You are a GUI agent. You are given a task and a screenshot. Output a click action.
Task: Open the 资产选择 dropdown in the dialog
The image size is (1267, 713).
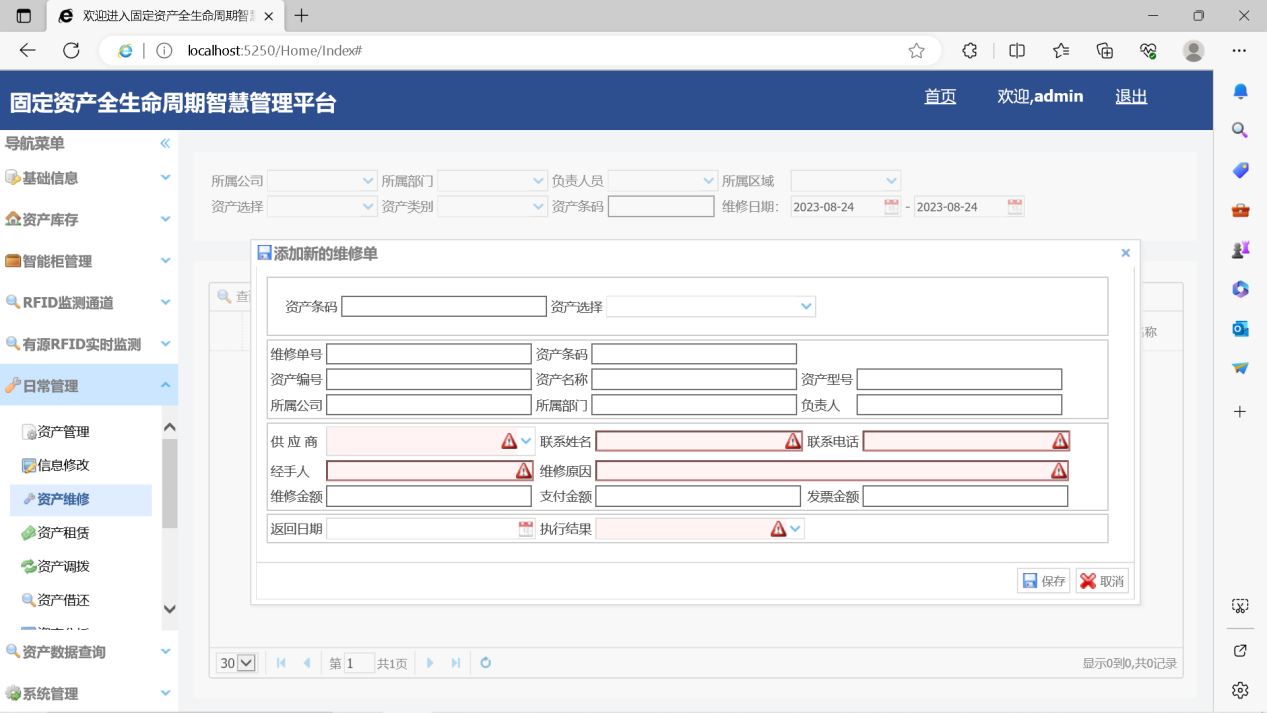point(806,307)
